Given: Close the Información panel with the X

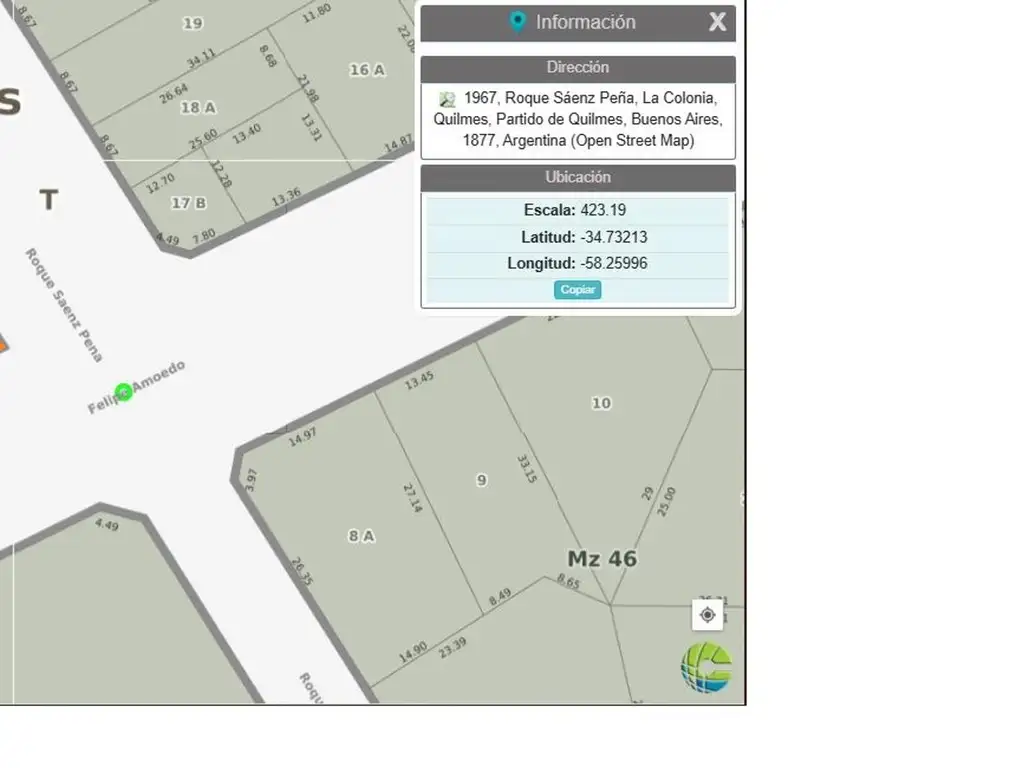Looking at the screenshot, I should click(717, 22).
